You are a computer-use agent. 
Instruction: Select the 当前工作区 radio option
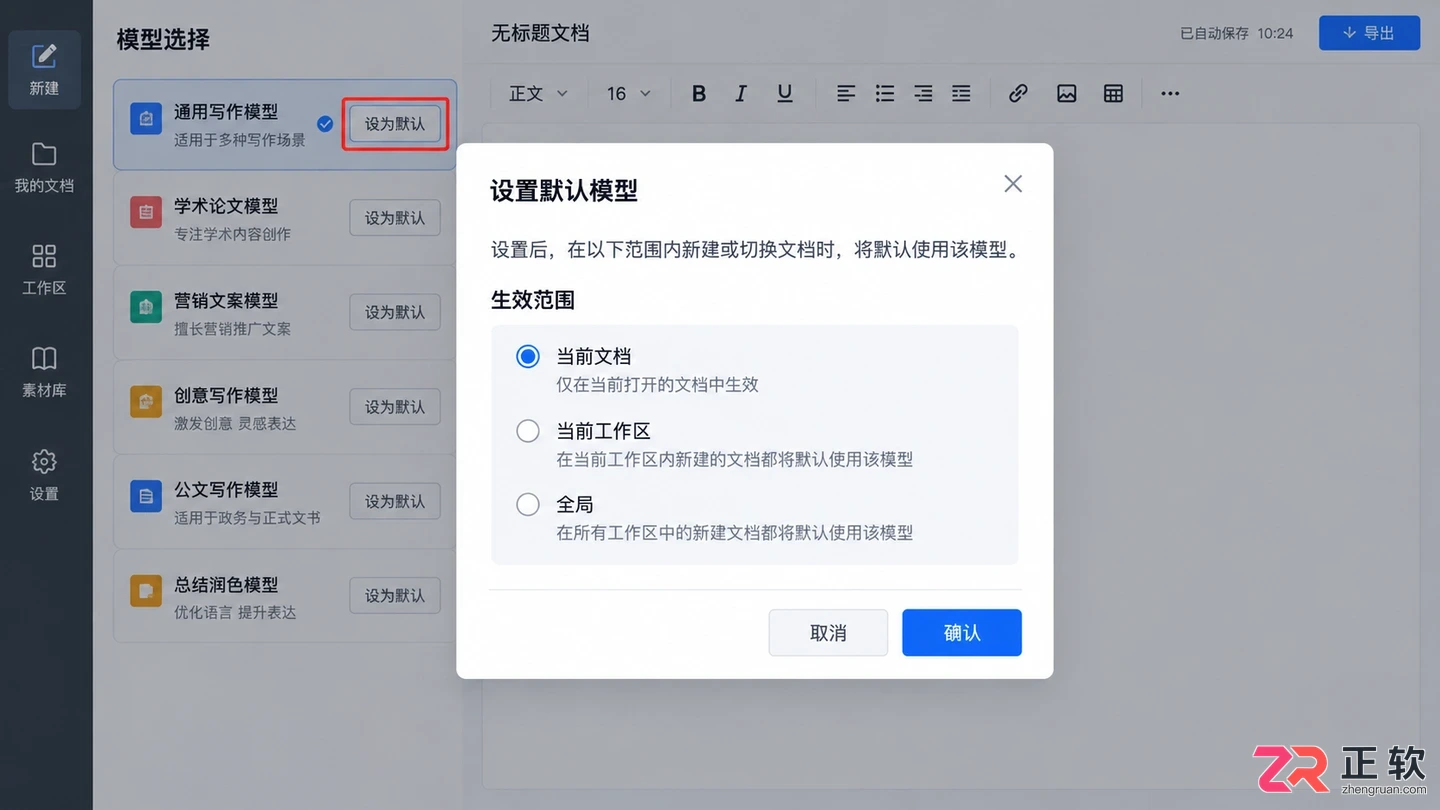[528, 431]
